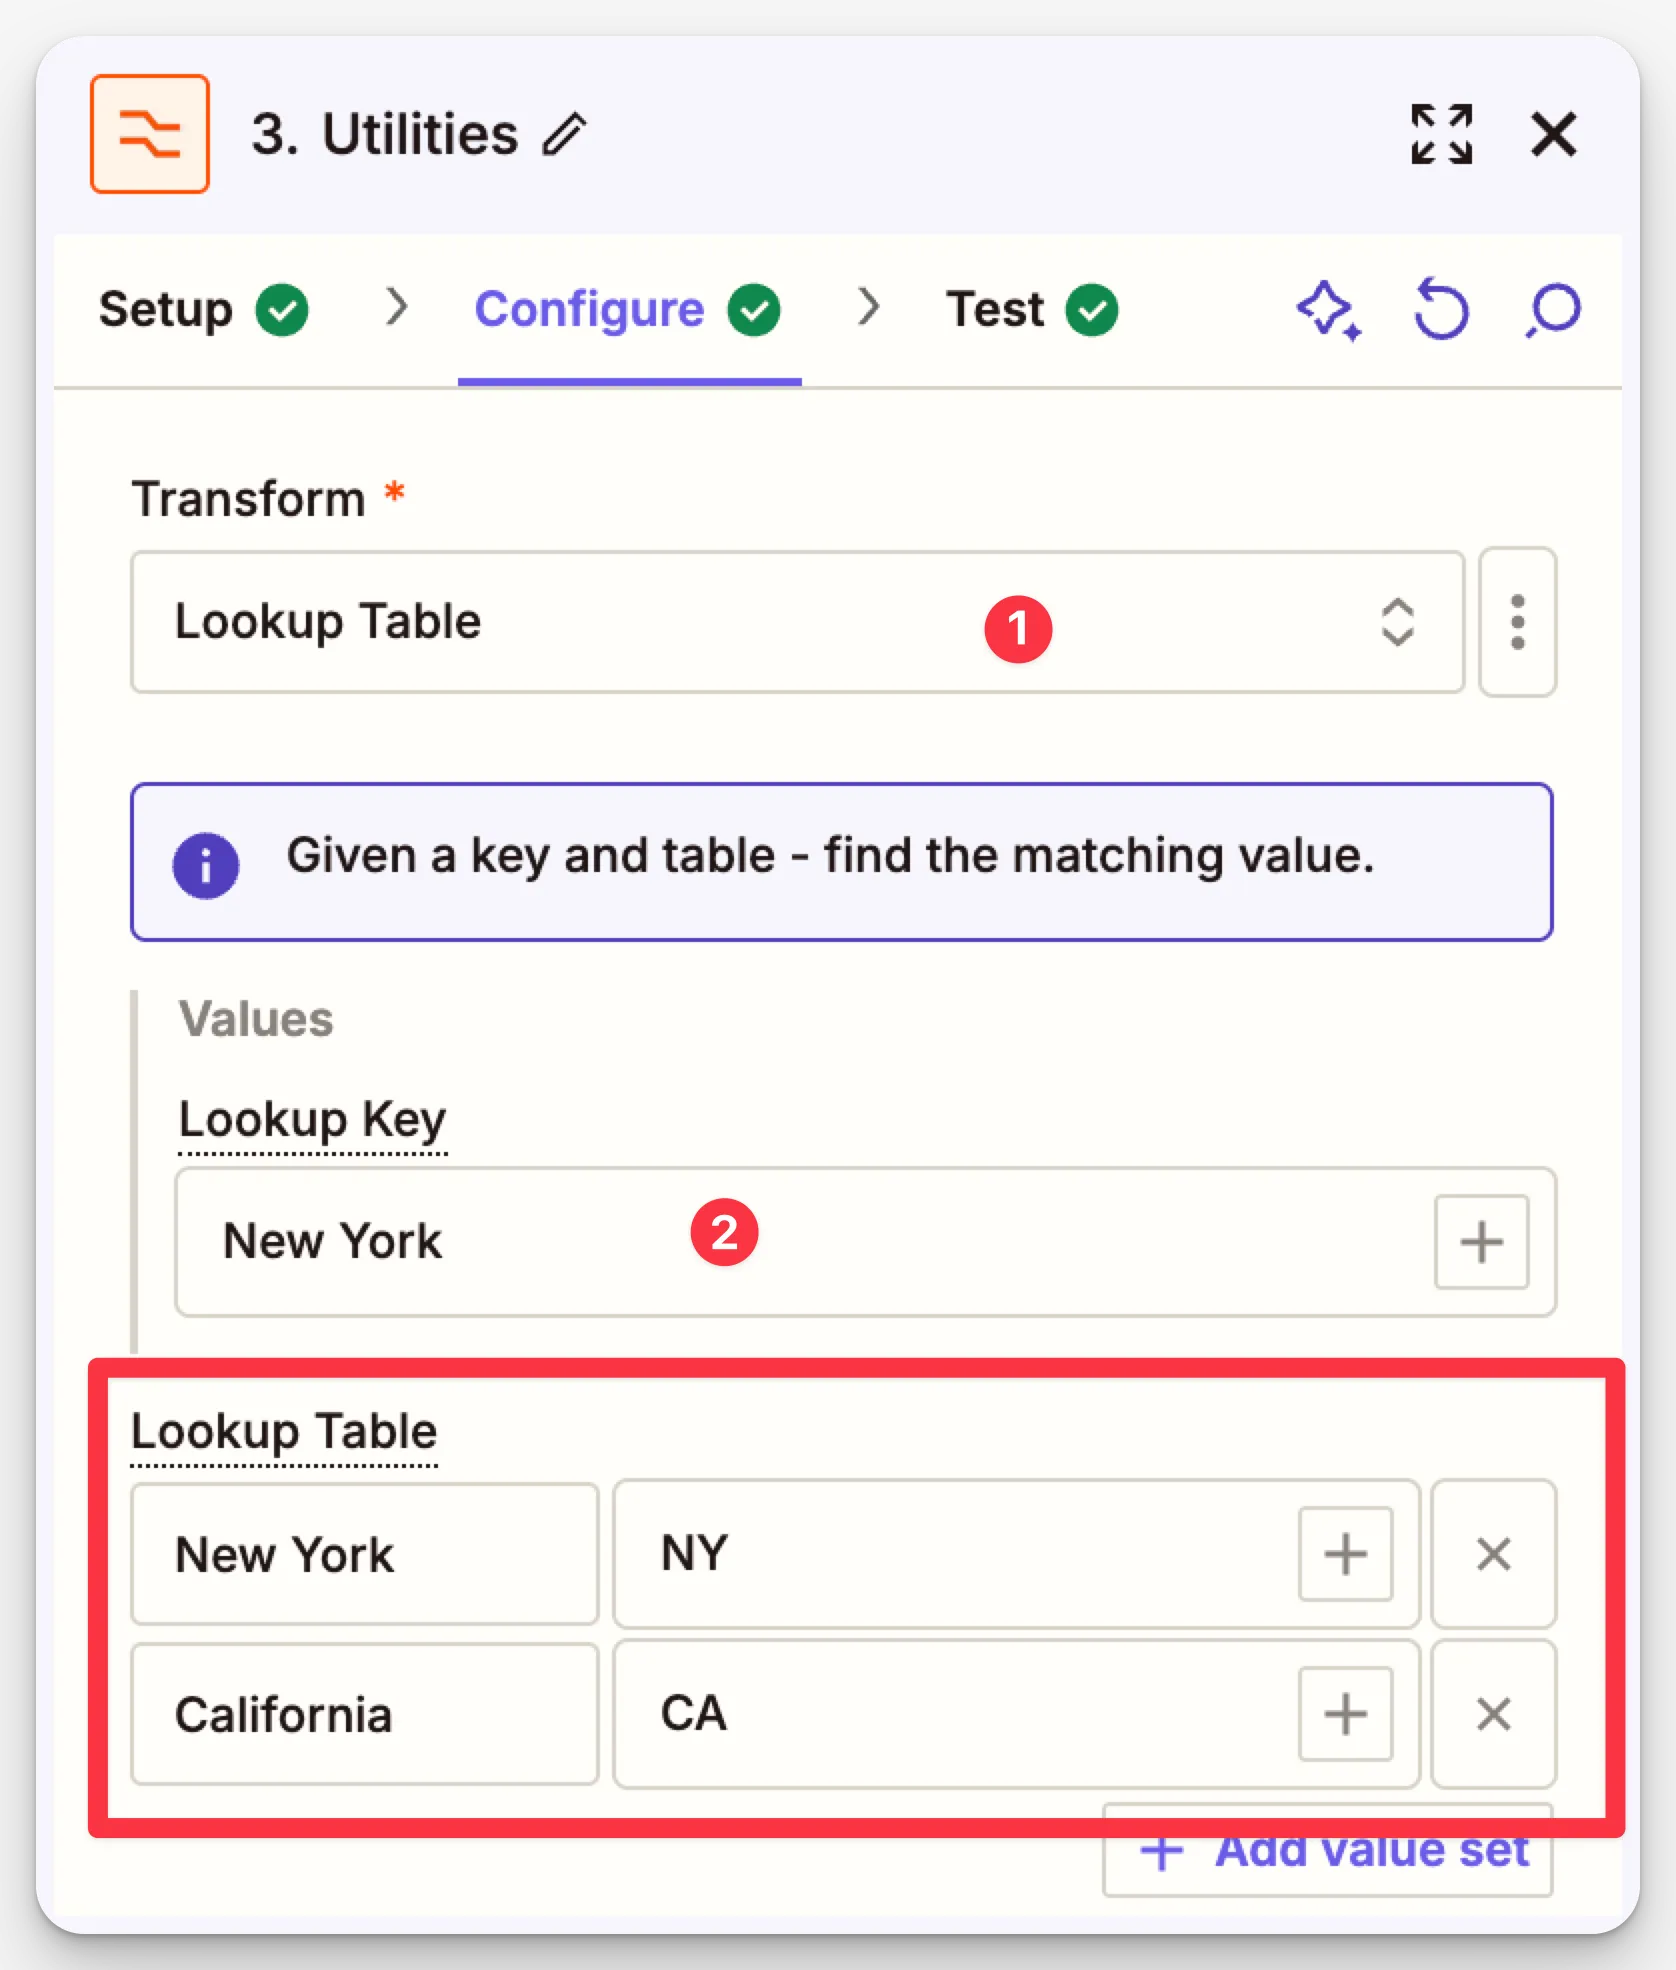The image size is (1676, 1970).
Task: Click the pencil icon to rename step
Action: 565,134
